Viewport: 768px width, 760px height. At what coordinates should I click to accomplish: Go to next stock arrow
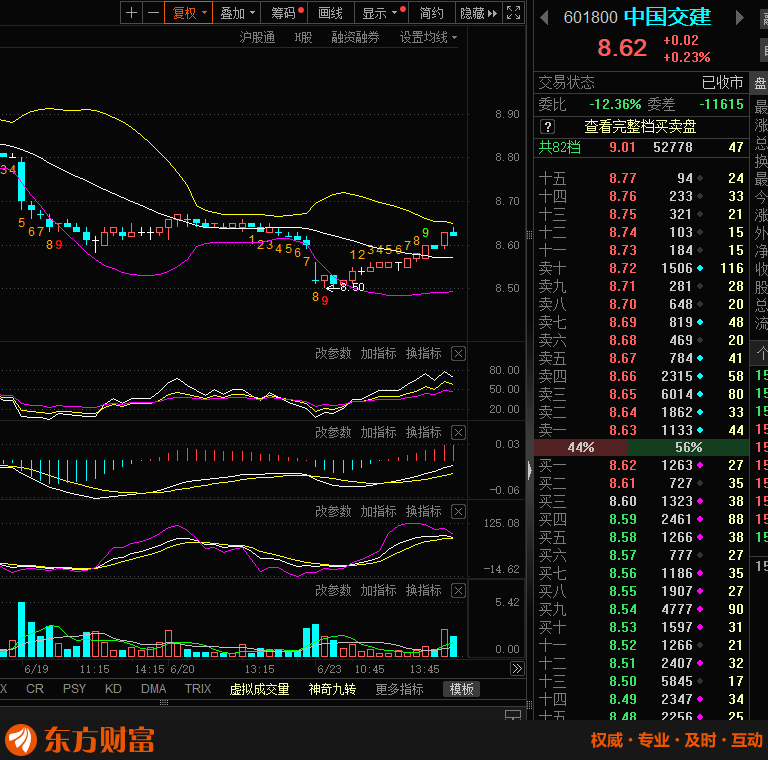740,18
